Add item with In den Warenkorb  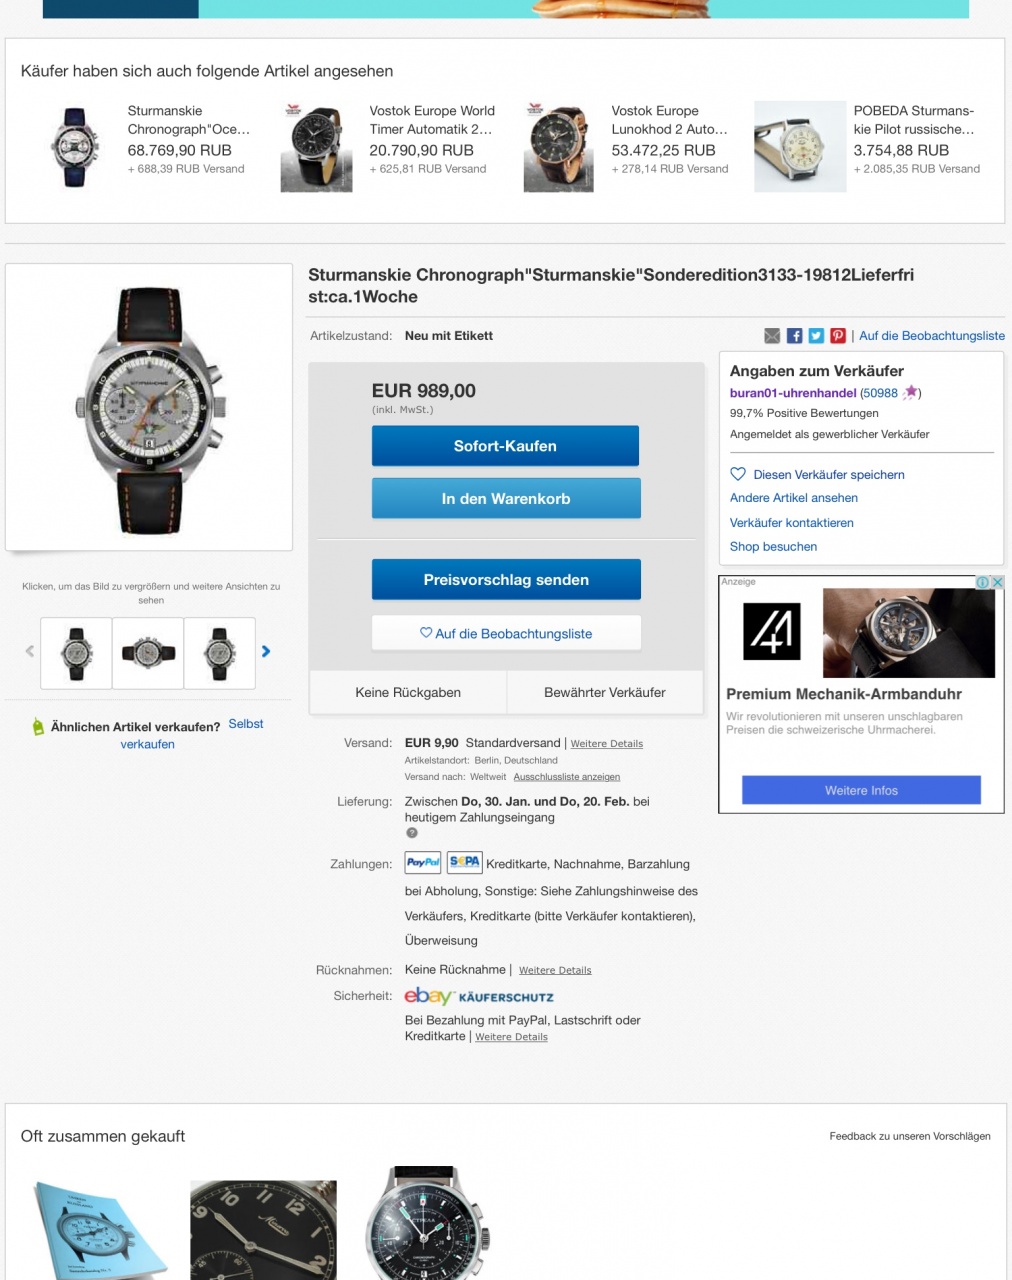tap(505, 498)
